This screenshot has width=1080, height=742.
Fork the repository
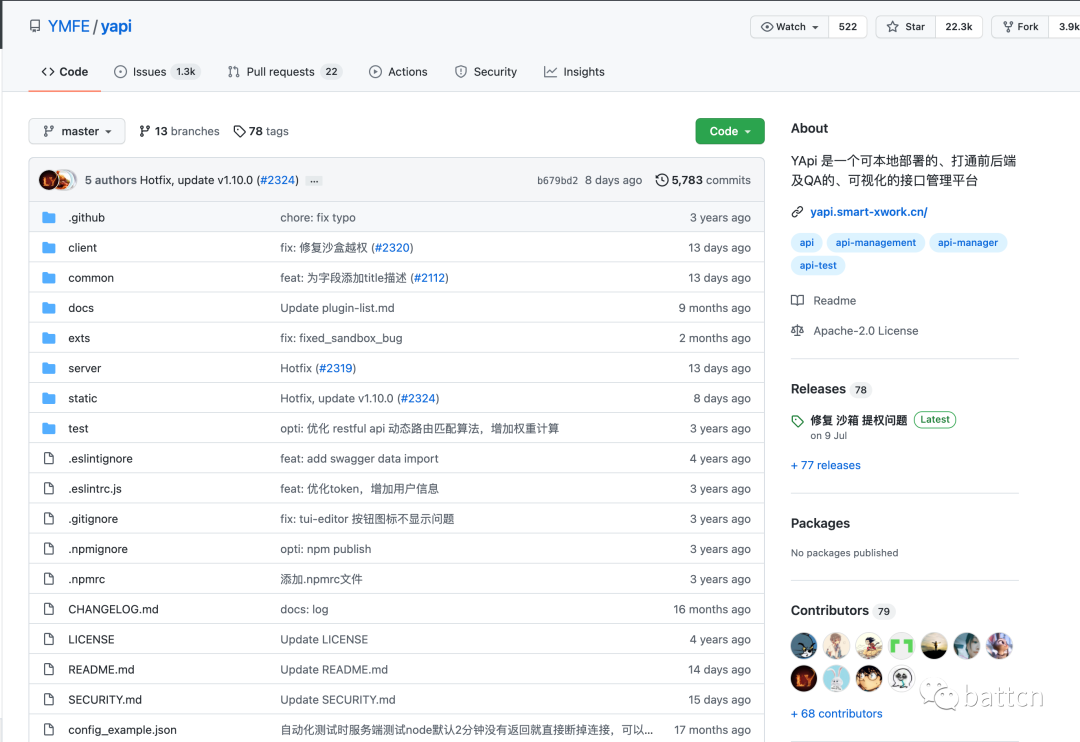(x=1020, y=27)
